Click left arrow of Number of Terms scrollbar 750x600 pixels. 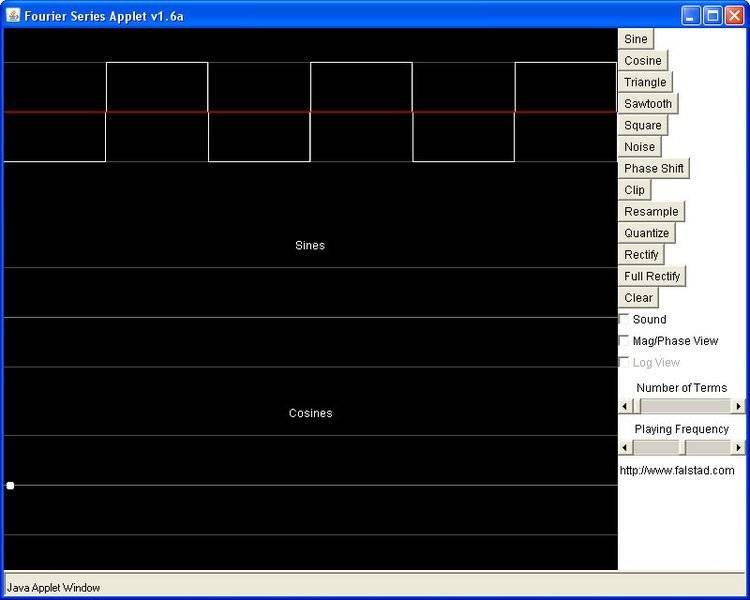(624, 406)
